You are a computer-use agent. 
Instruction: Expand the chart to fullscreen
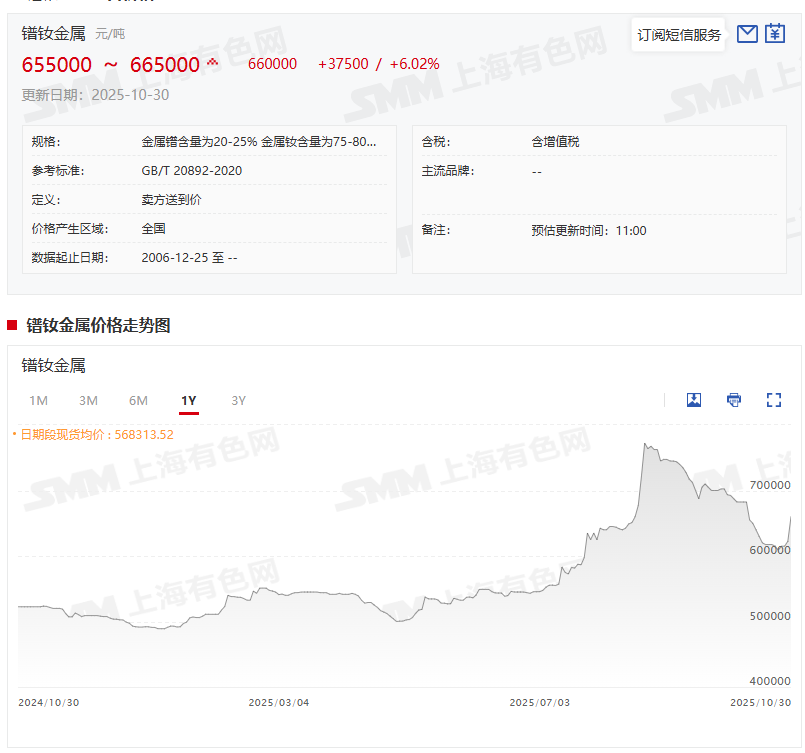coord(773,400)
